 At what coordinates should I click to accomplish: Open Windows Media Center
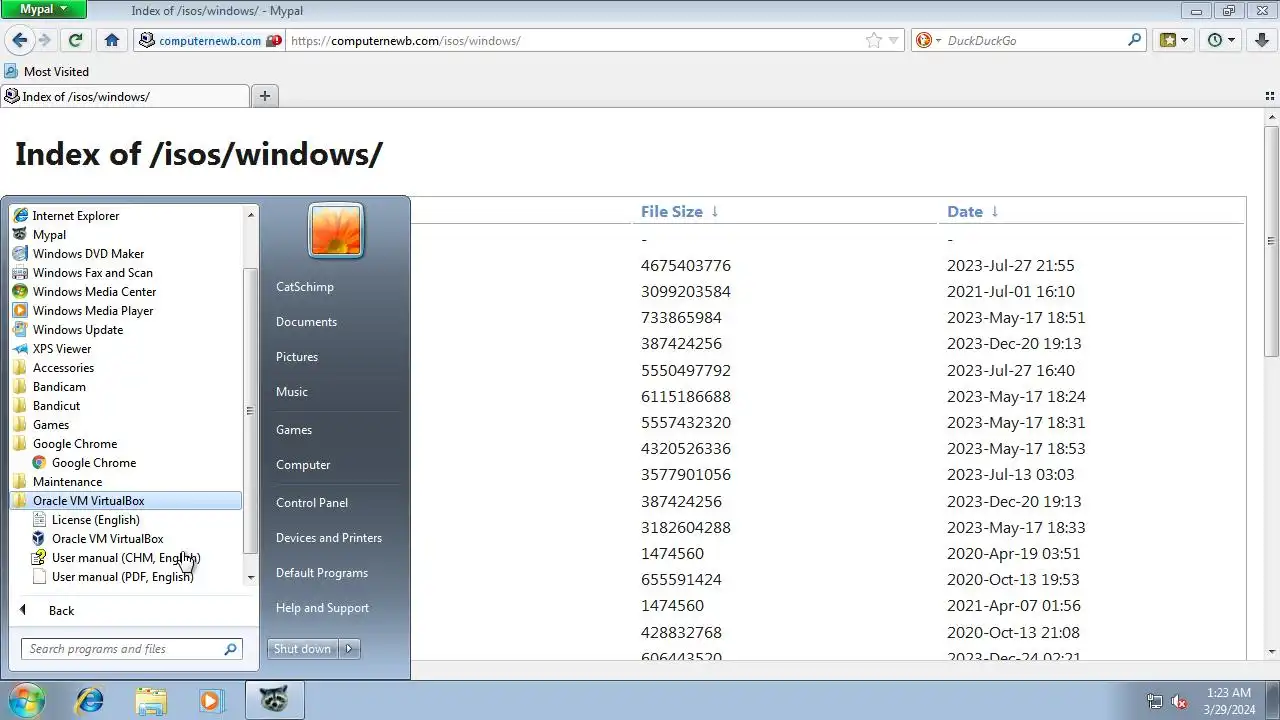pyautogui.click(x=126, y=292)
